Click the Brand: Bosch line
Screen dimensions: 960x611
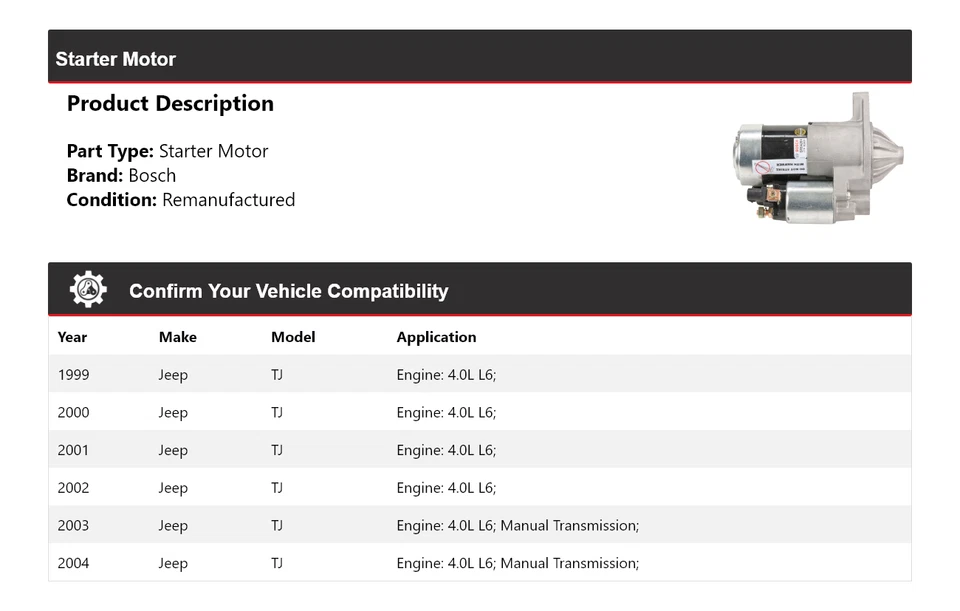point(121,175)
